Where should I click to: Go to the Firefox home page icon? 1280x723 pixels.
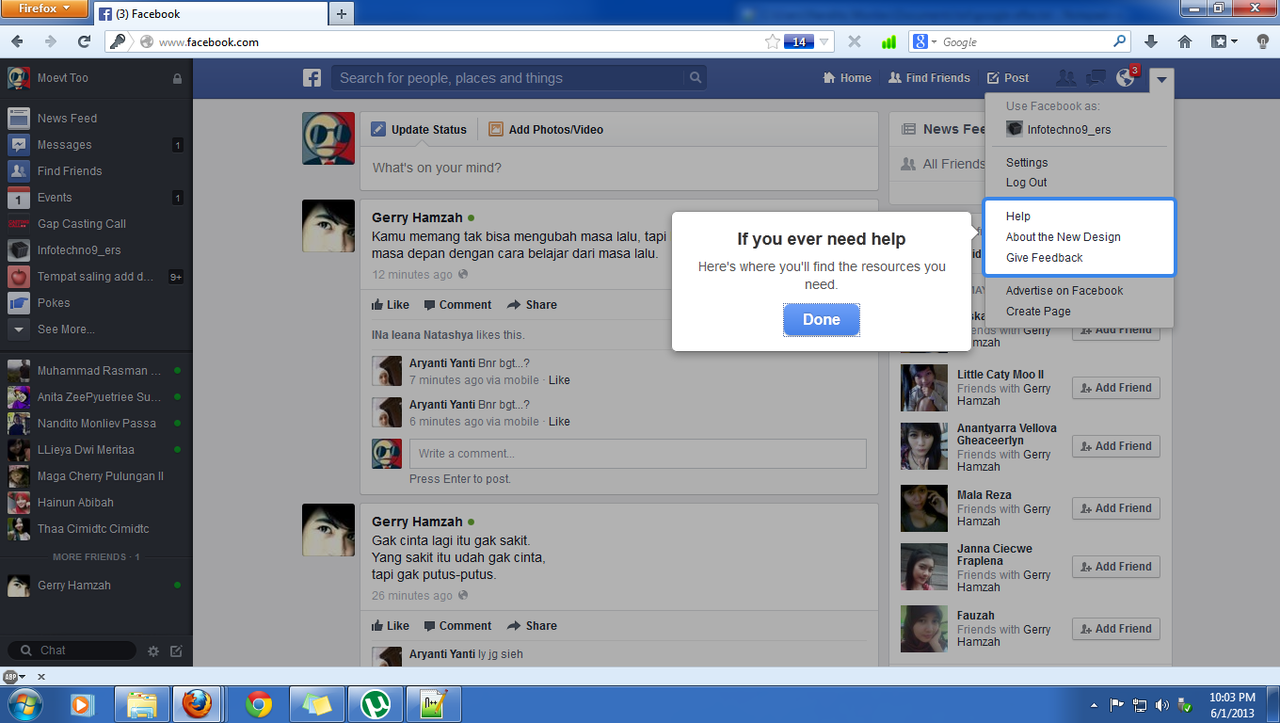coord(1184,42)
